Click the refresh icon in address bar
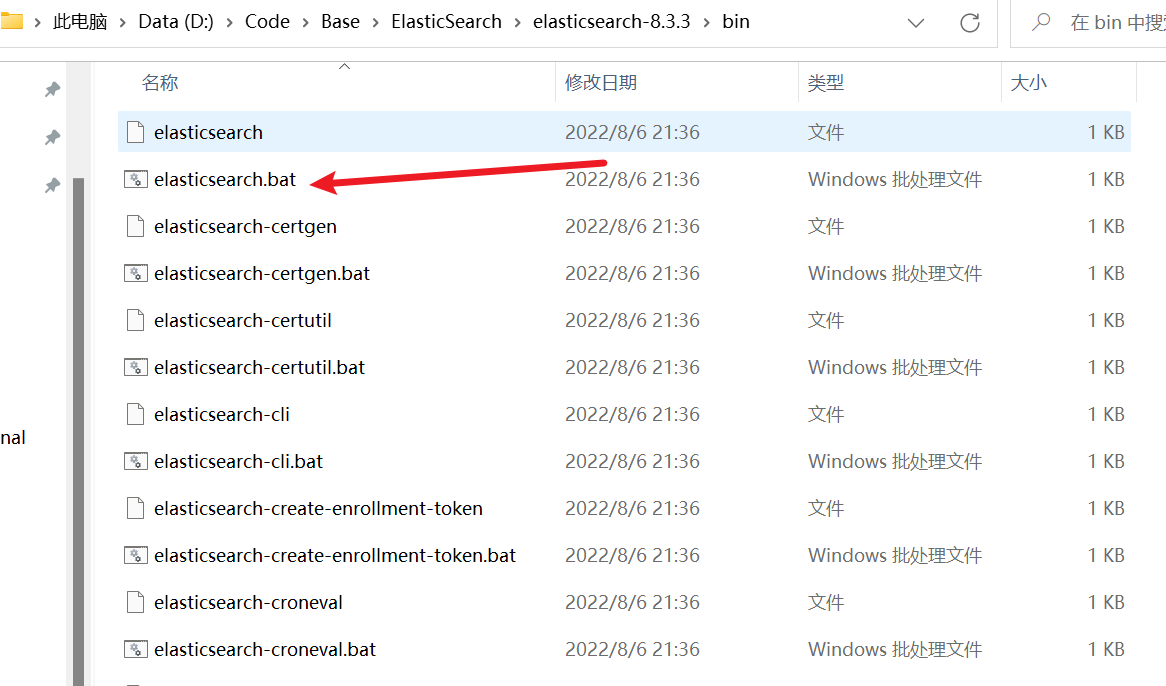1166x686 pixels. (970, 23)
